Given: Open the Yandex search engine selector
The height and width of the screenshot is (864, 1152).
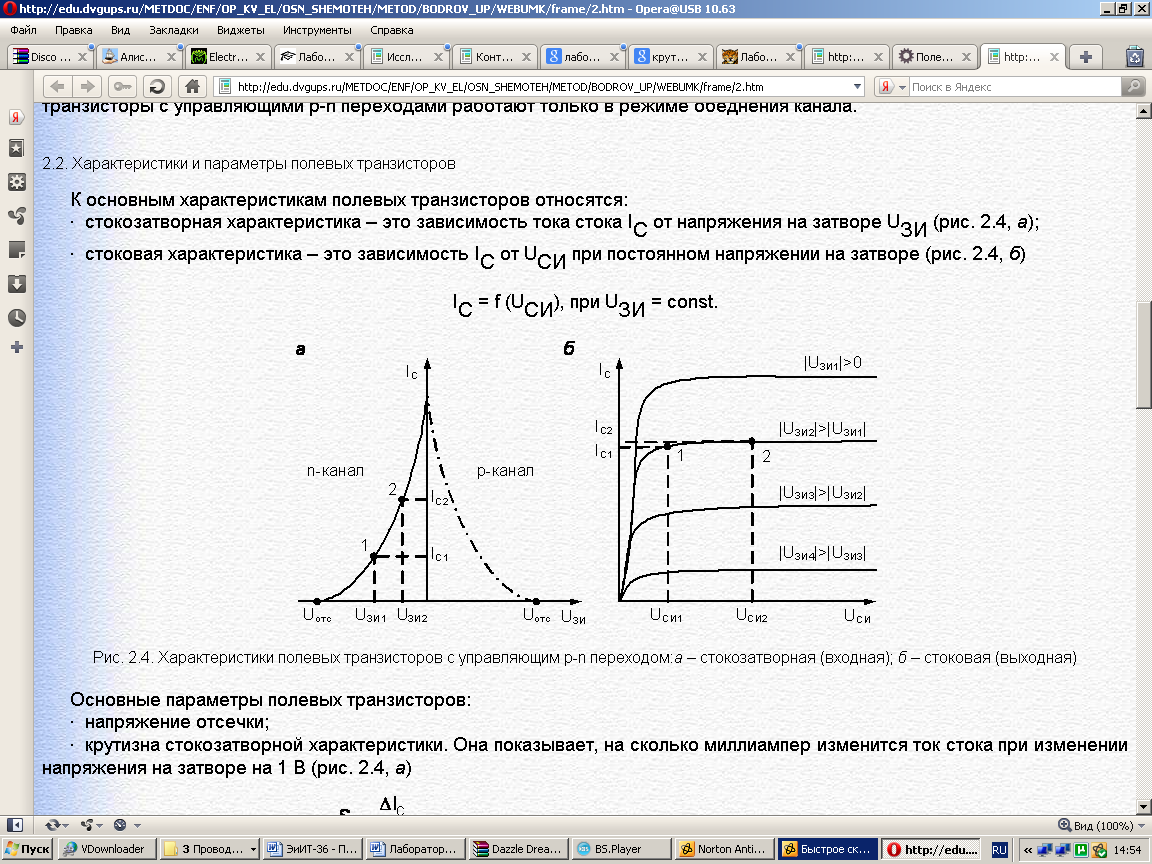Looking at the screenshot, I should pyautogui.click(x=893, y=87).
